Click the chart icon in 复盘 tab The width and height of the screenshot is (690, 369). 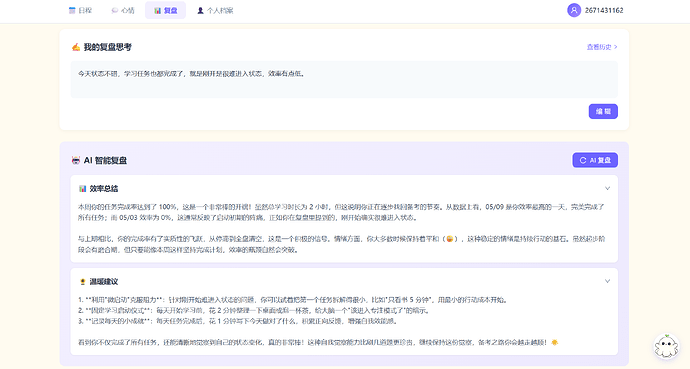(158, 10)
